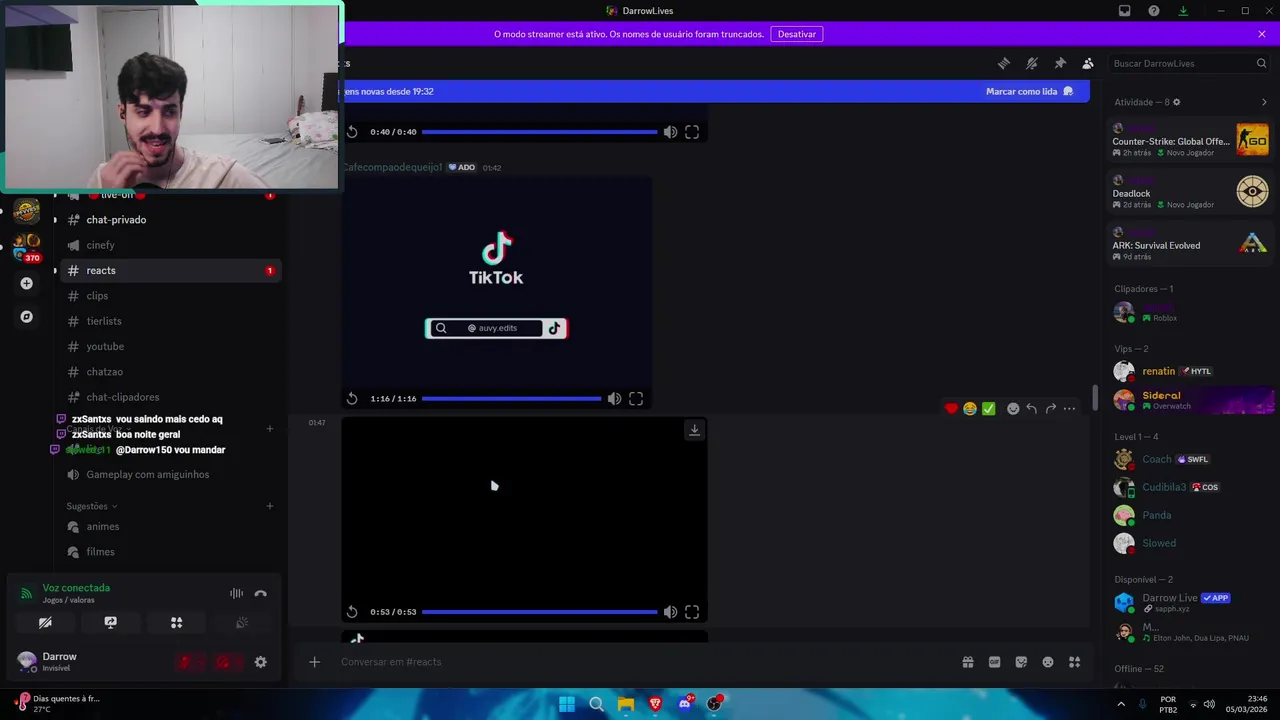Click the Buscar DarrowLives search field
1280x720 pixels.
click(1190, 63)
